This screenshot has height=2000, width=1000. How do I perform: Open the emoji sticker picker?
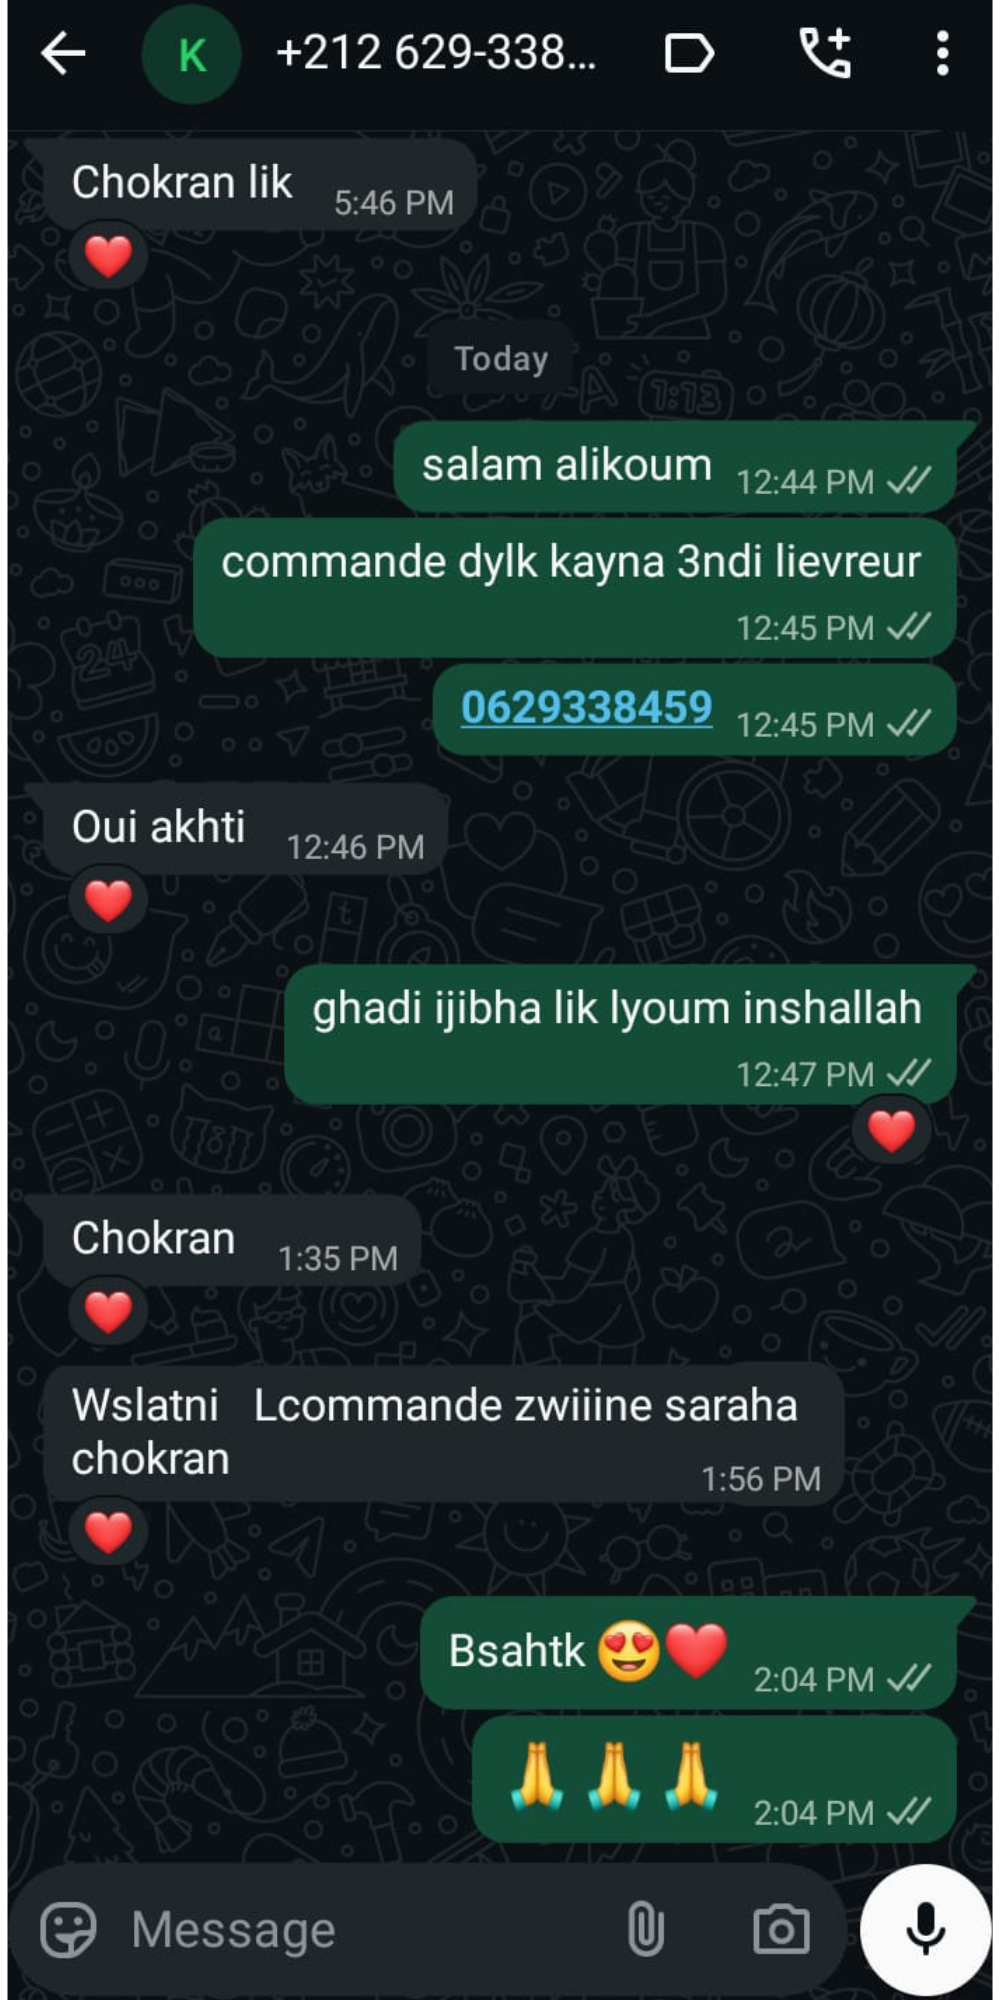[69, 1928]
